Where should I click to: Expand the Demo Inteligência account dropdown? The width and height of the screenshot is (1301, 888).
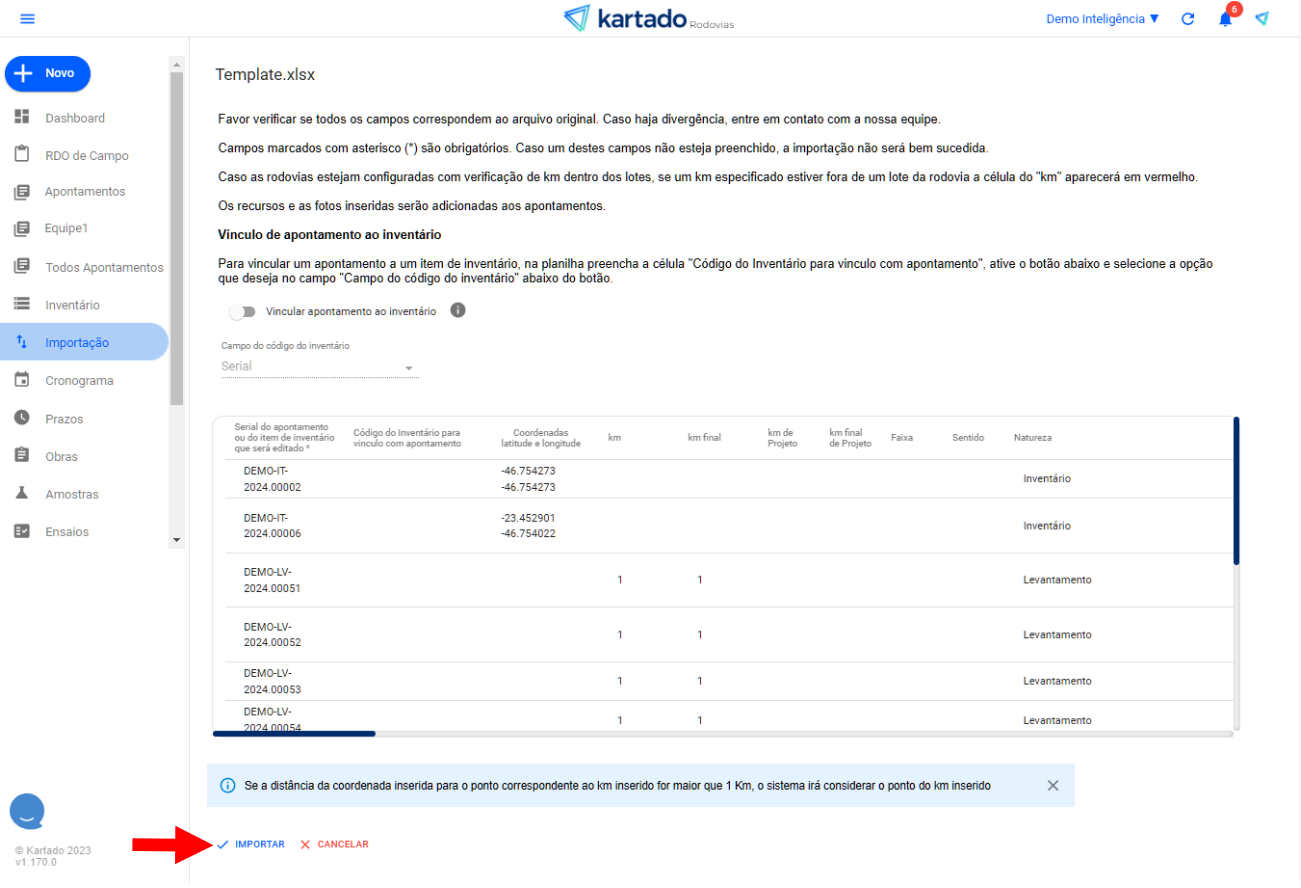point(1102,19)
